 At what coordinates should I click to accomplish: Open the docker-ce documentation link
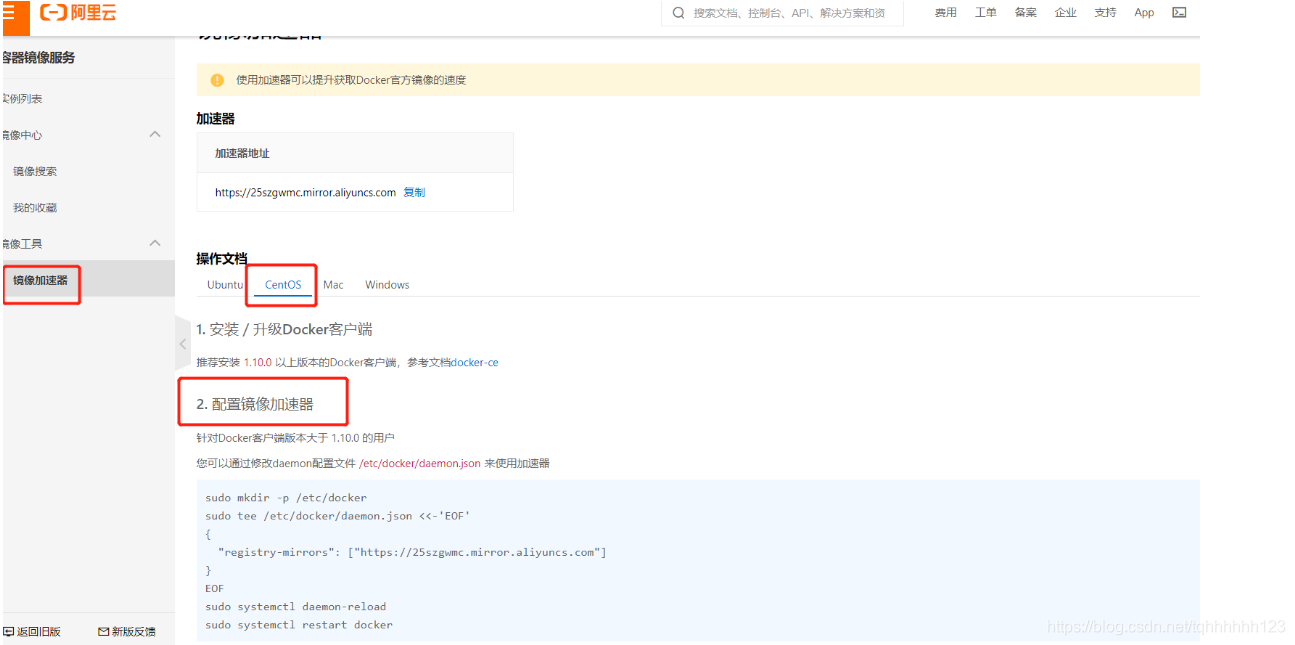(475, 362)
